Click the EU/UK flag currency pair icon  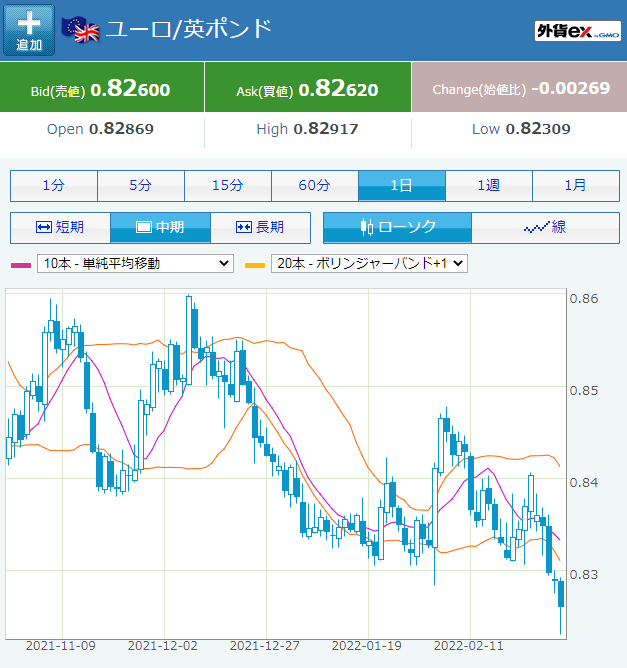tap(81, 29)
